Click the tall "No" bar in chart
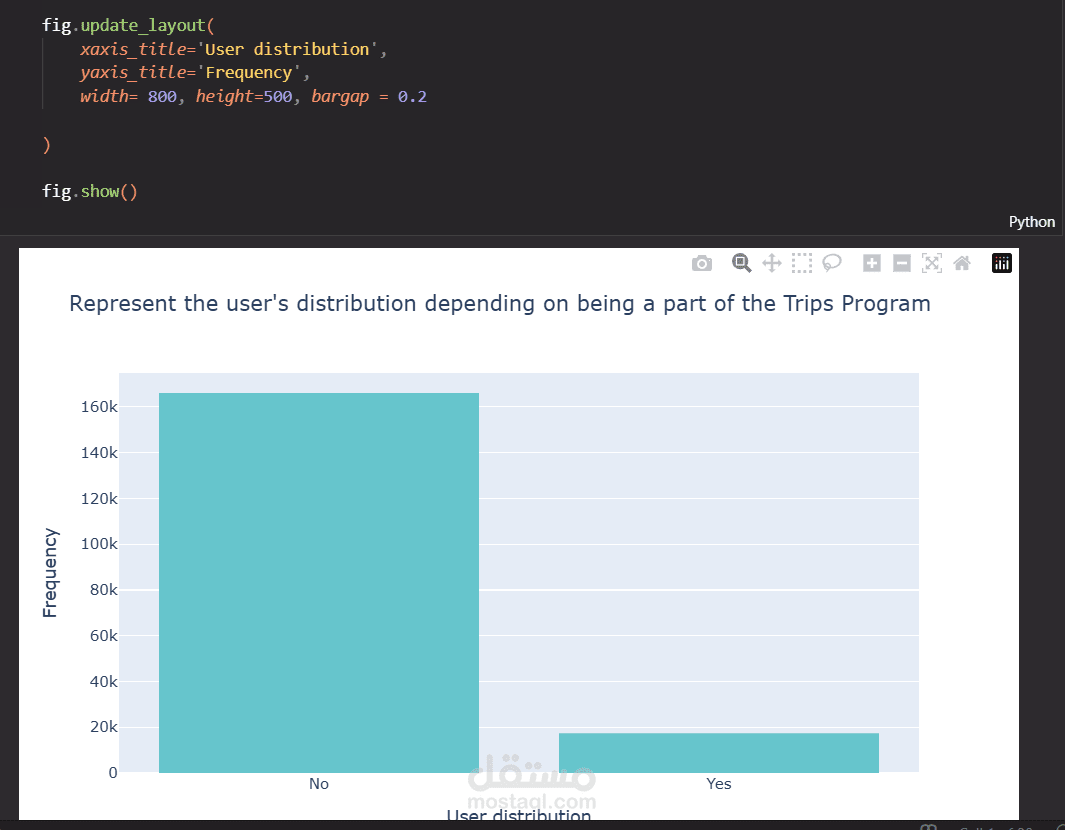The height and width of the screenshot is (830, 1065). tap(319, 582)
